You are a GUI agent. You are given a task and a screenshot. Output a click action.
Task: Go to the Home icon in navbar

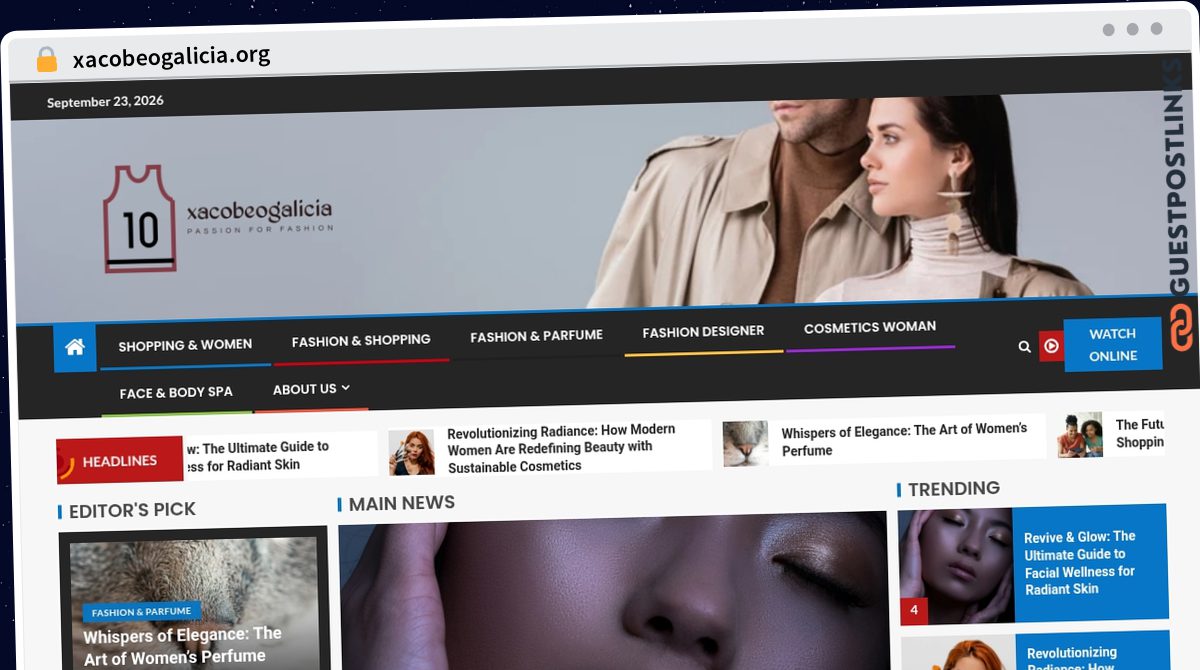point(75,348)
